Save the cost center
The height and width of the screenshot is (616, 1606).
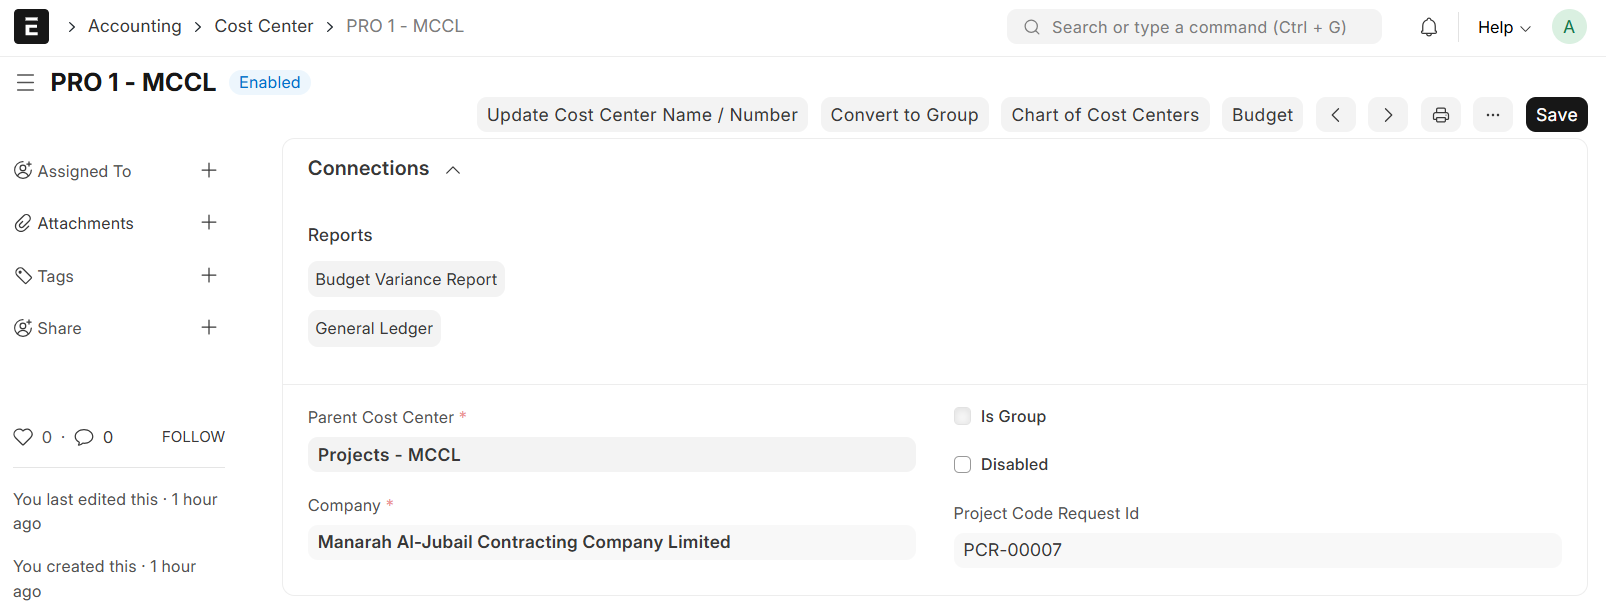(1556, 115)
